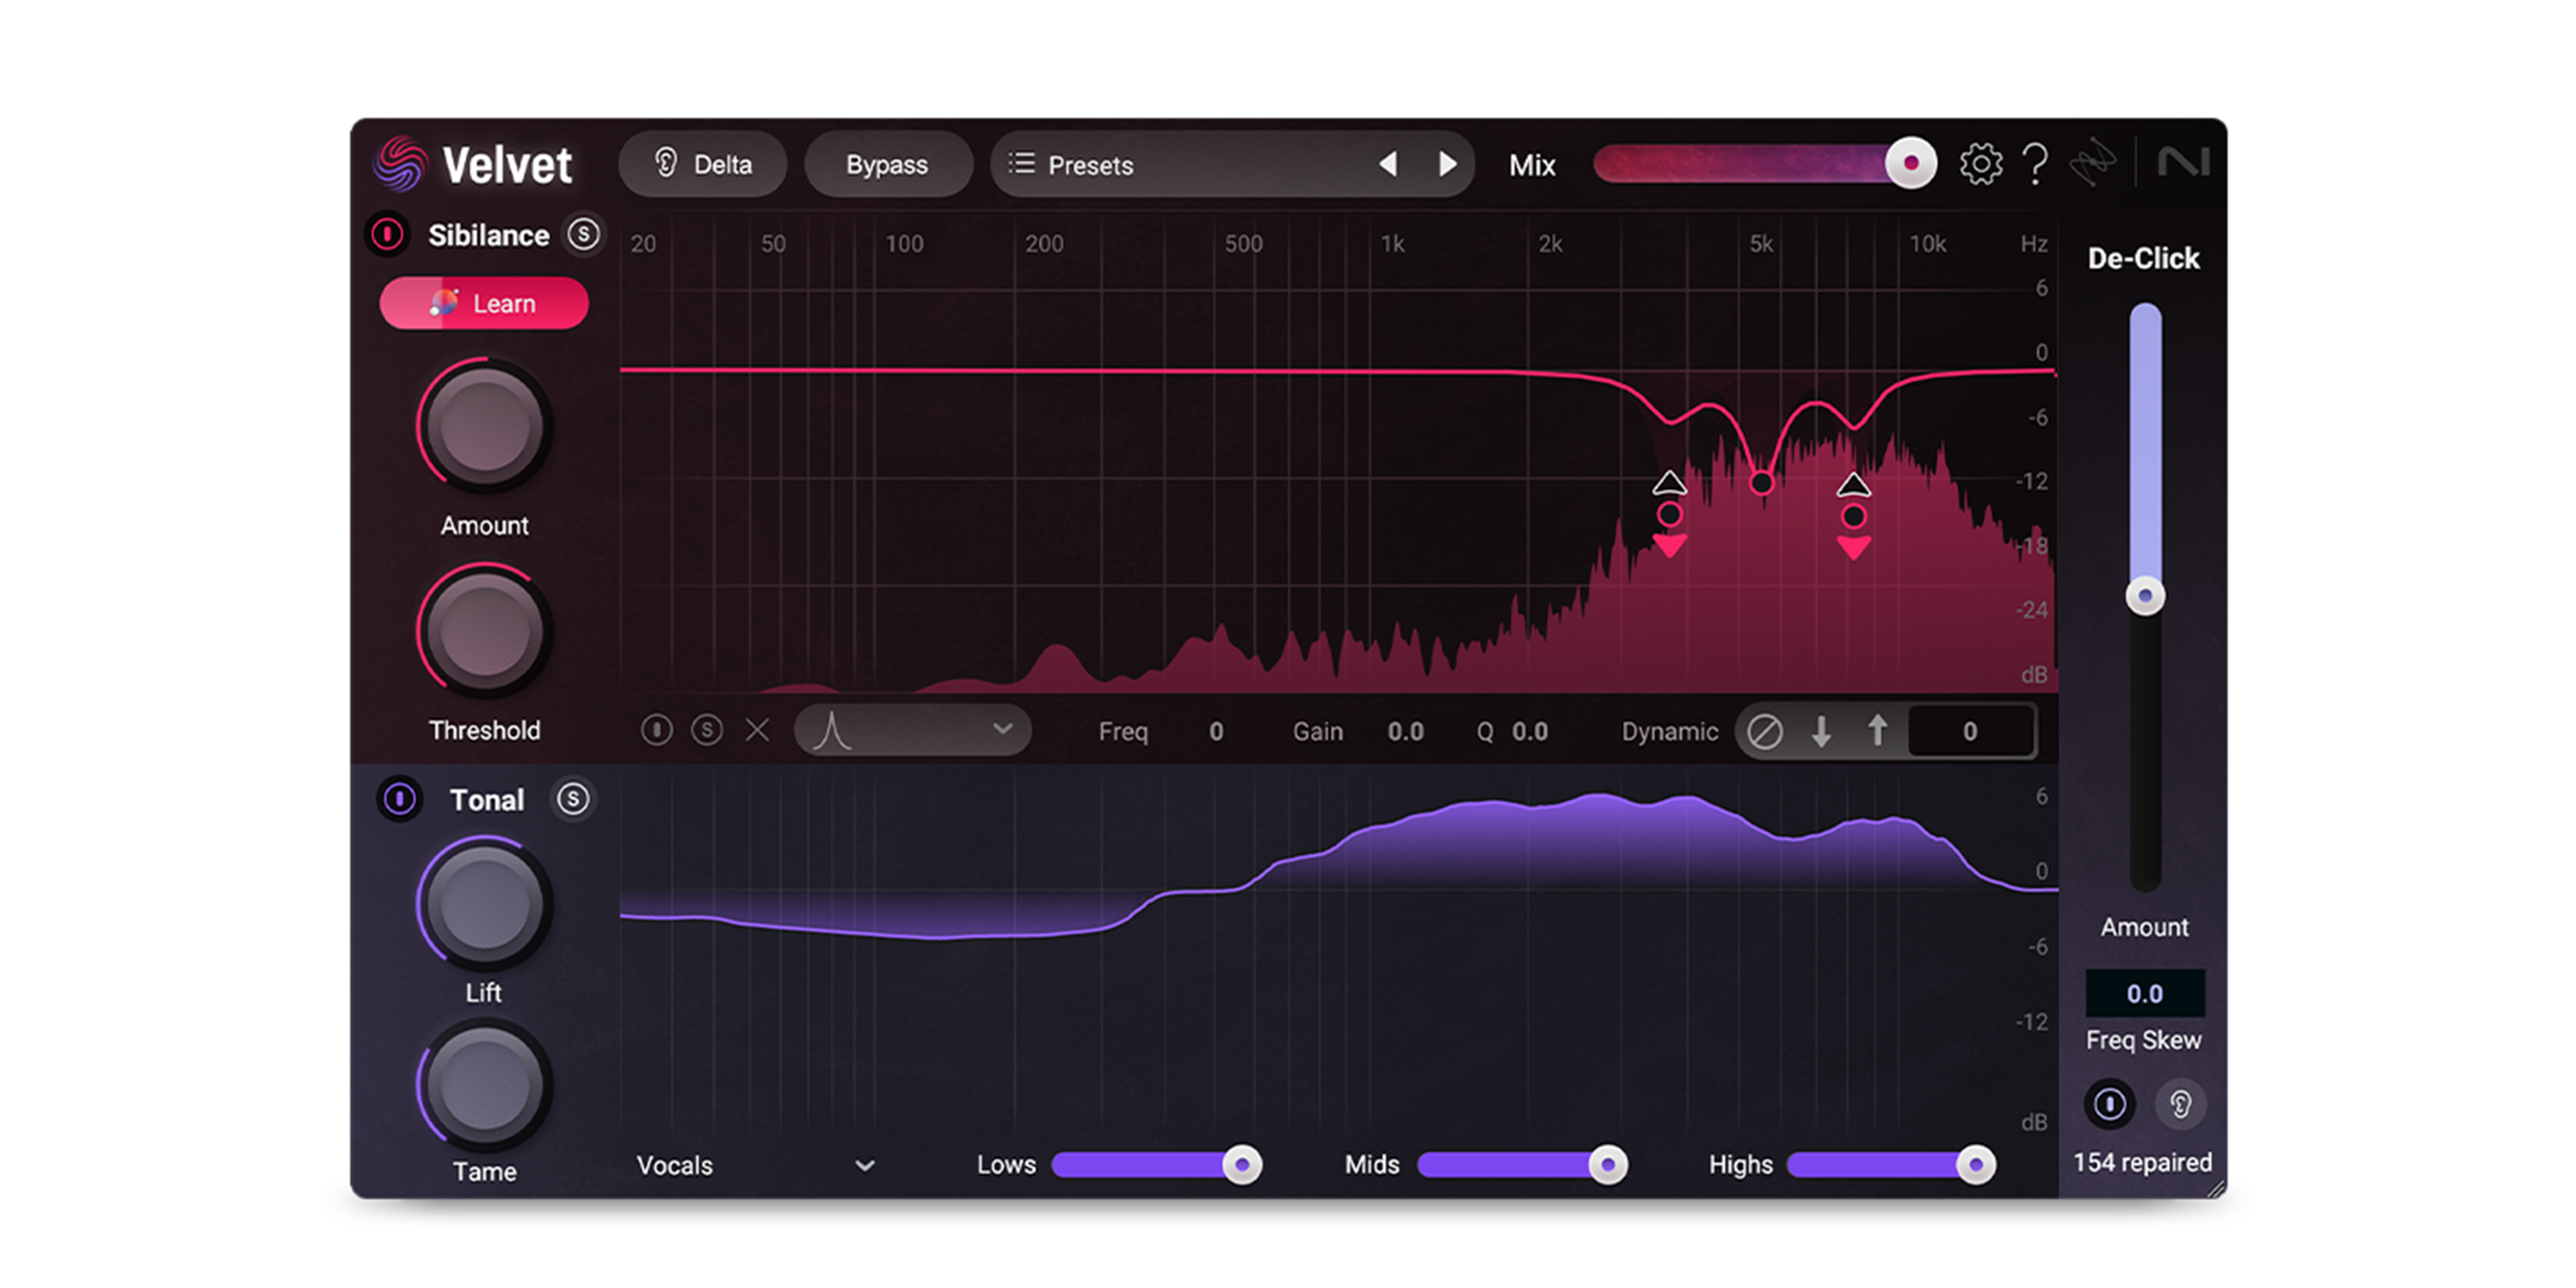Click the "500" frequency axis label
2576x1288 pixels.
tap(1244, 244)
